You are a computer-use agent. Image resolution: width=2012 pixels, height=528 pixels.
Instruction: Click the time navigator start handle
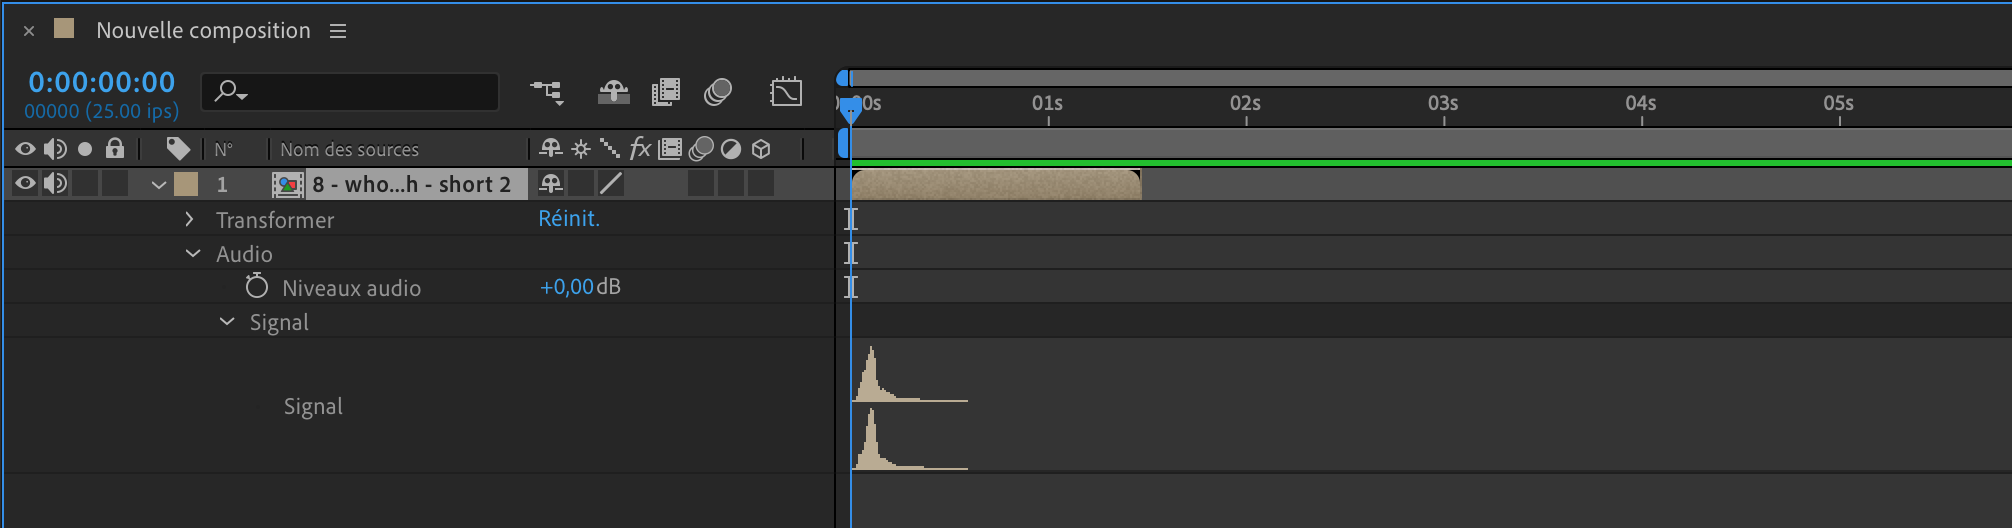point(843,78)
